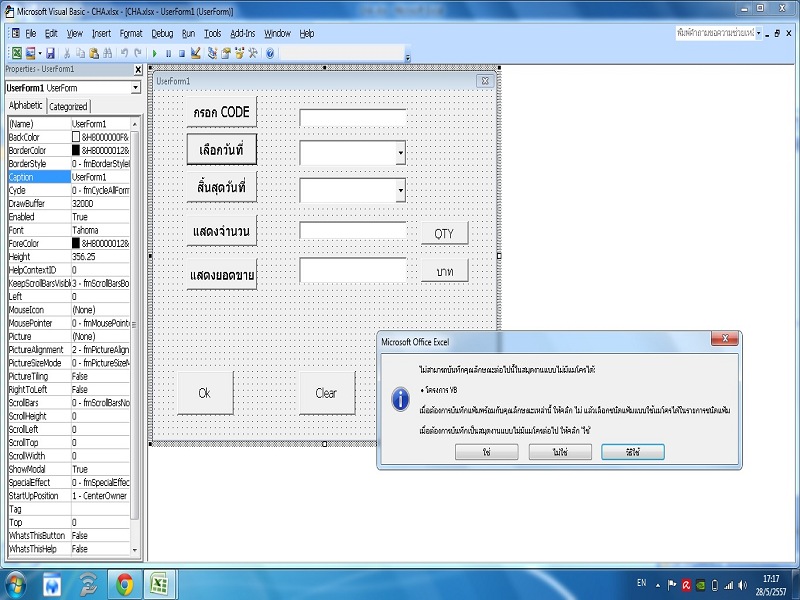The height and width of the screenshot is (600, 800).
Task: Click the text box beside กรอก CODE
Action: 352,117
